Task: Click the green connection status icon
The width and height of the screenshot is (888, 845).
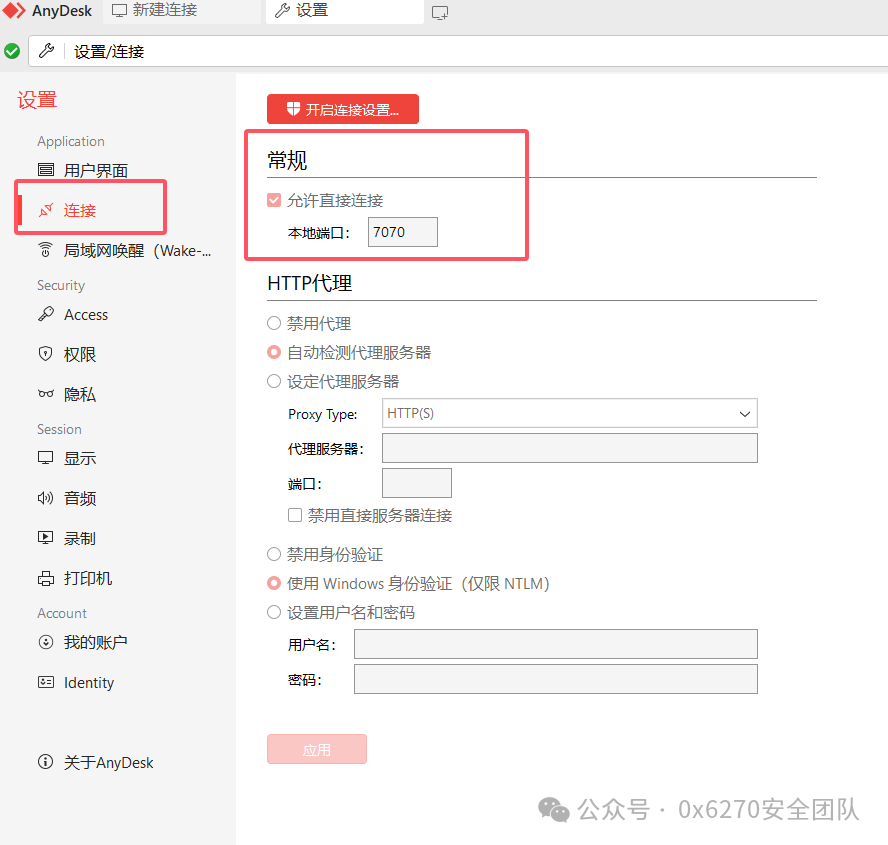Action: tap(12, 52)
